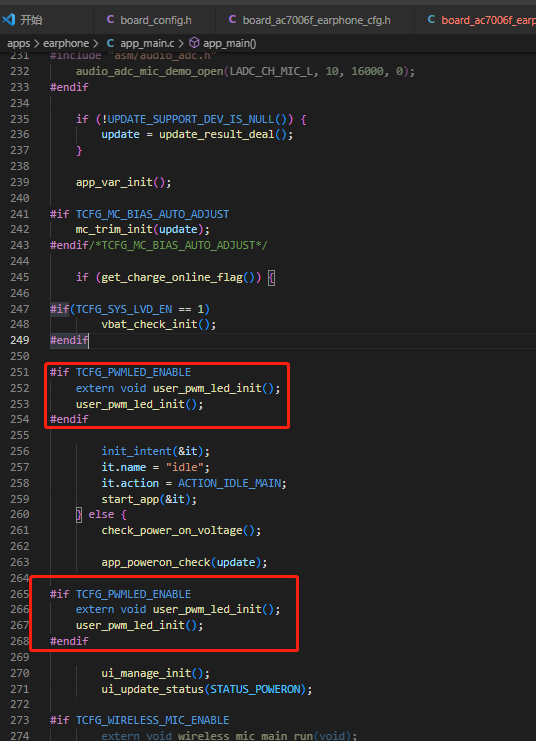Click UPDATE_SUPPORT_DEV_IS_NULL macro on line 235
This screenshot has width=536, height=741.
point(190,119)
